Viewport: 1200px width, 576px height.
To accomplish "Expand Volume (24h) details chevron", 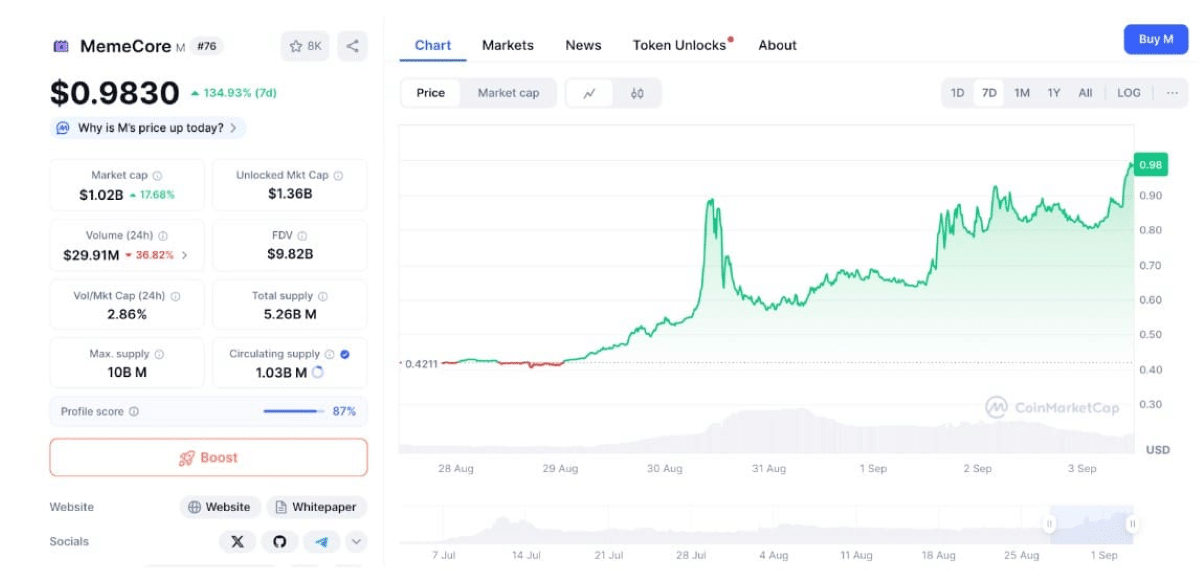I will click(x=185, y=255).
